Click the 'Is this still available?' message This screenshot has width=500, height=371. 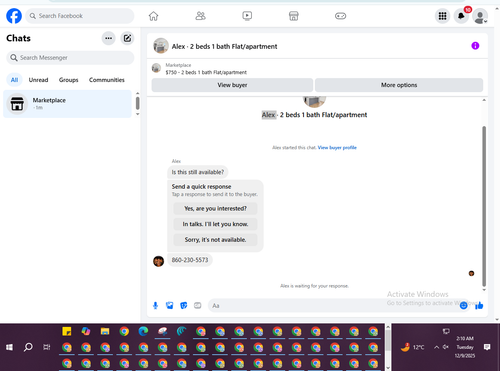[x=198, y=172]
